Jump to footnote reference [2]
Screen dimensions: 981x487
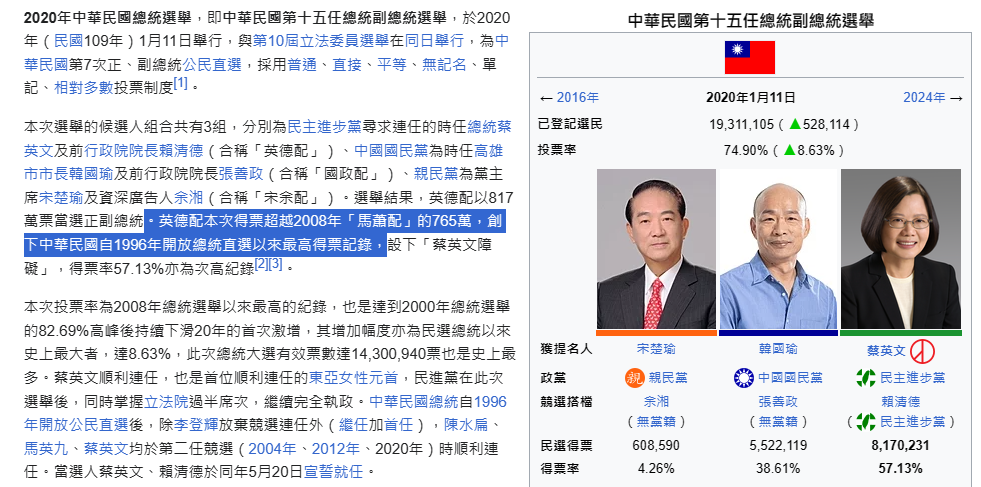click(261, 264)
